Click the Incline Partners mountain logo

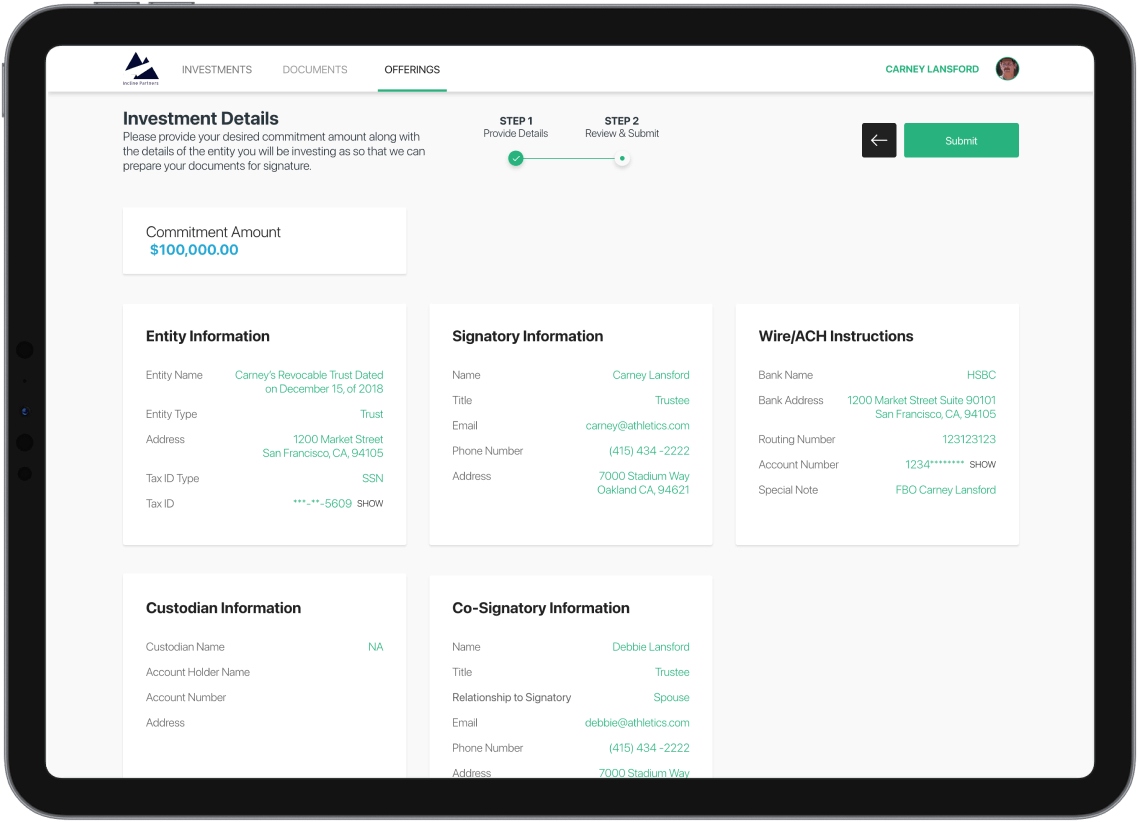pyautogui.click(x=141, y=68)
